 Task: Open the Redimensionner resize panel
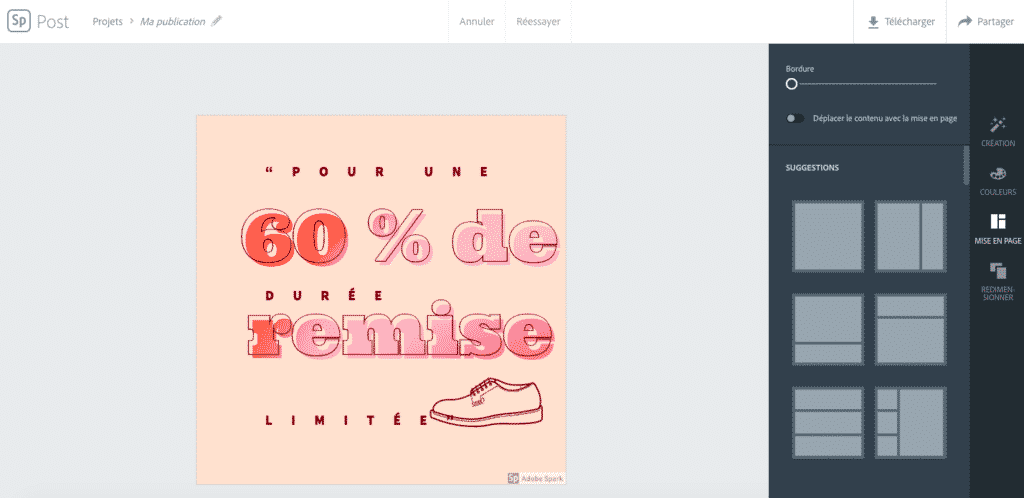(997, 271)
